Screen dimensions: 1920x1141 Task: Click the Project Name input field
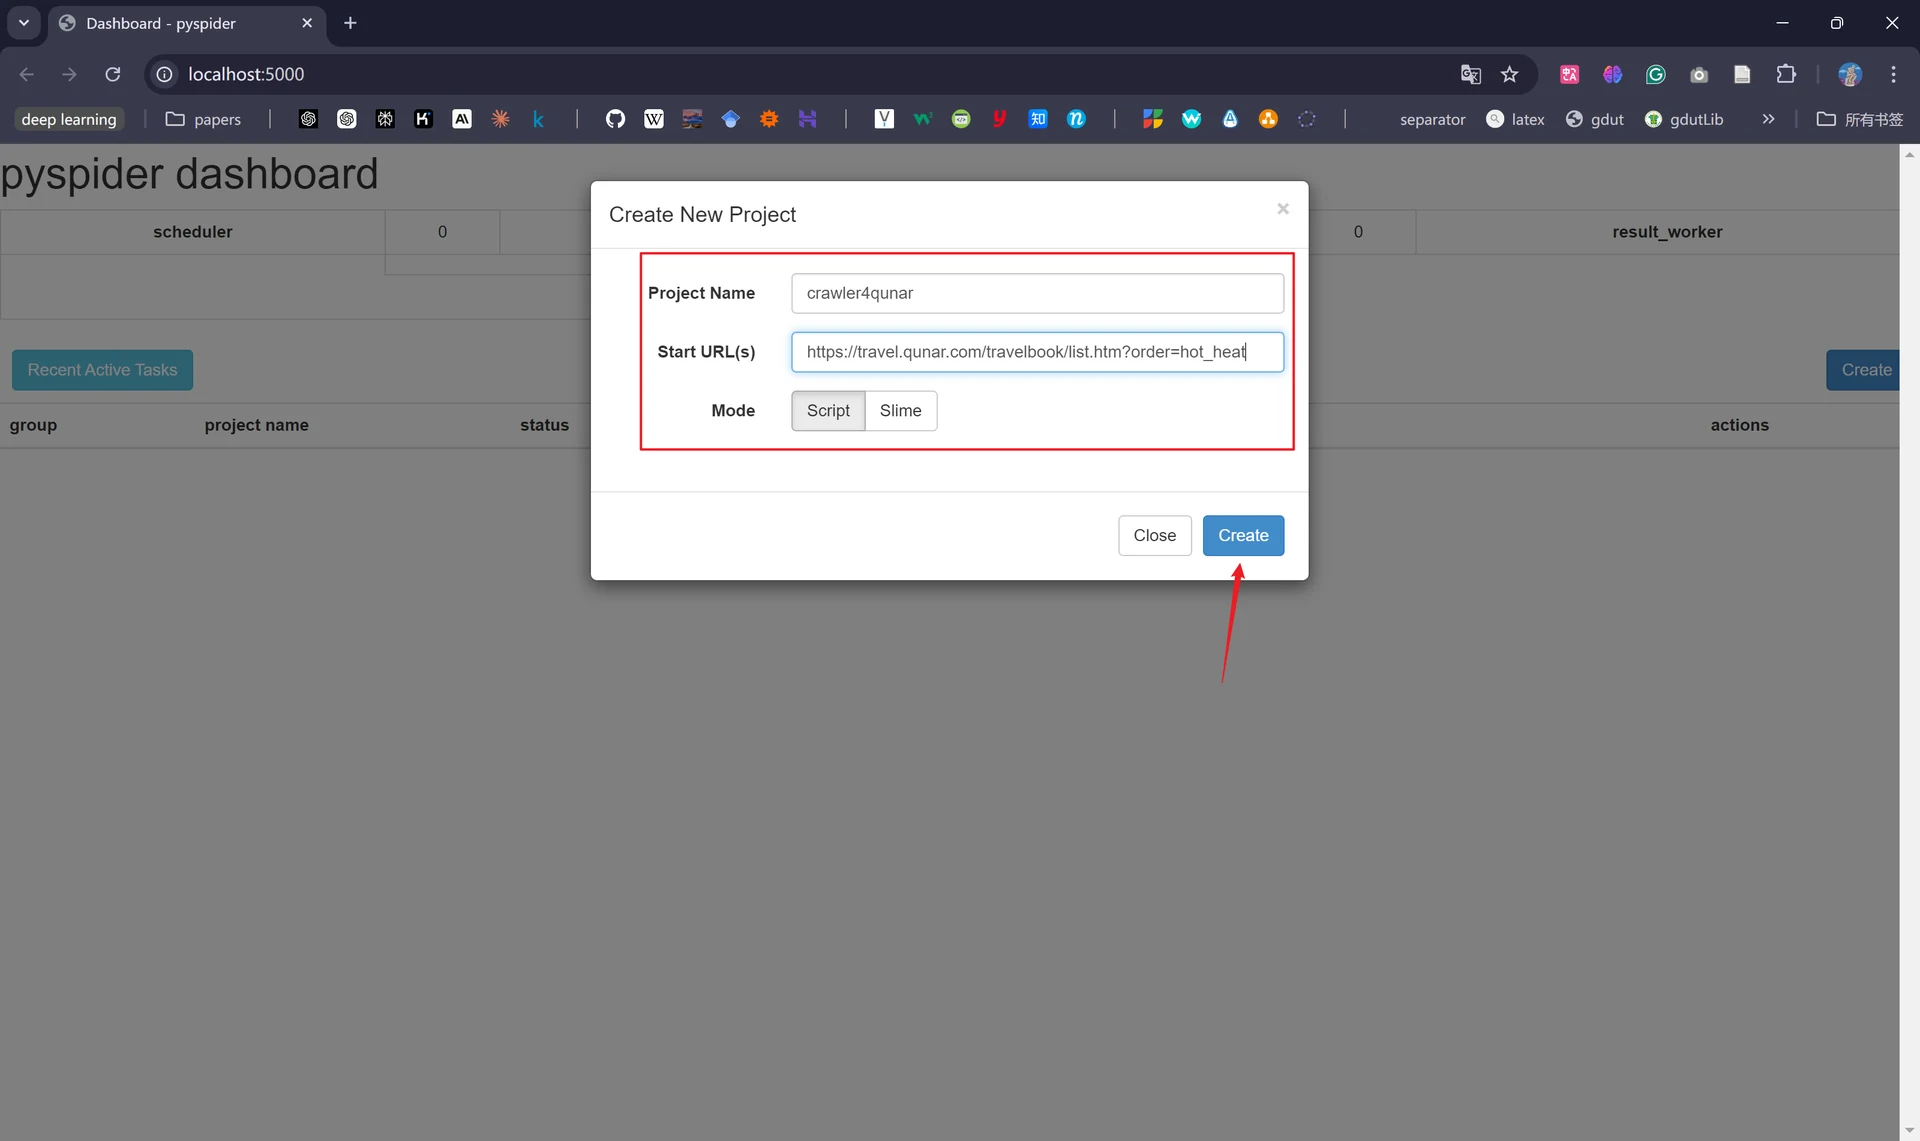click(x=1037, y=293)
